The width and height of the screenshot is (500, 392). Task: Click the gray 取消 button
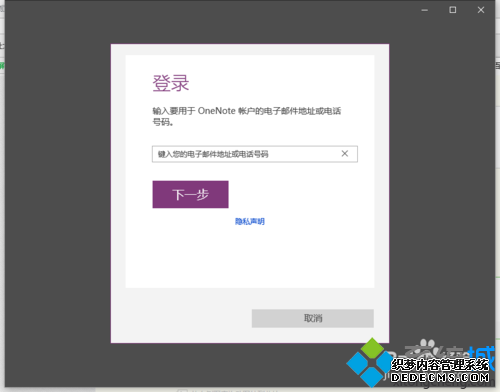coord(313,318)
